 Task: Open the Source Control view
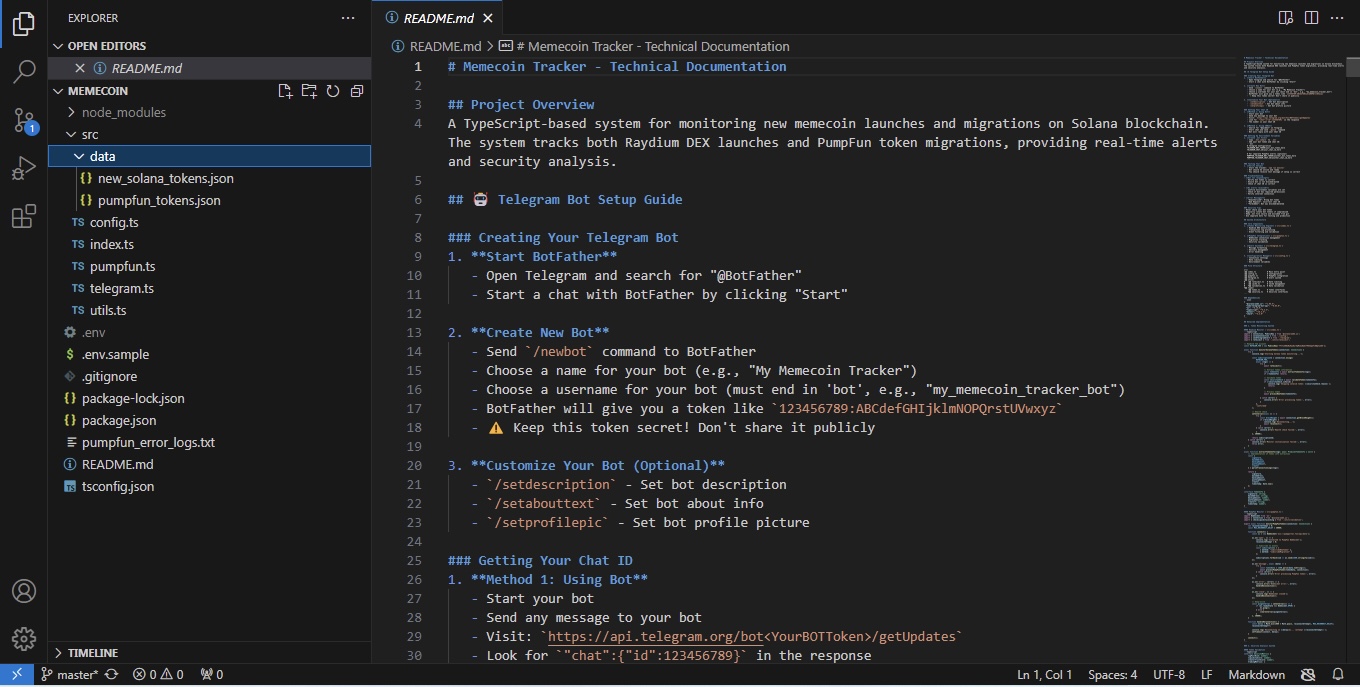tap(23, 120)
